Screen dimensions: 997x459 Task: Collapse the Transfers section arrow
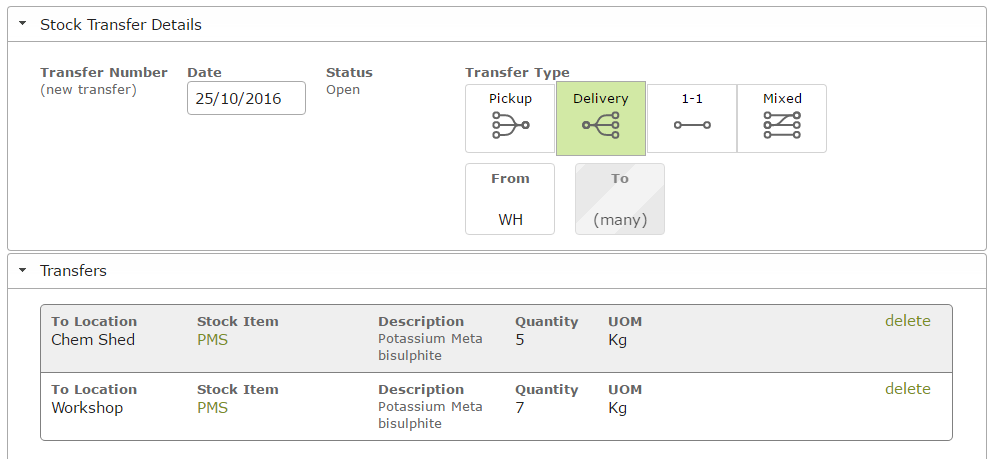tap(23, 270)
